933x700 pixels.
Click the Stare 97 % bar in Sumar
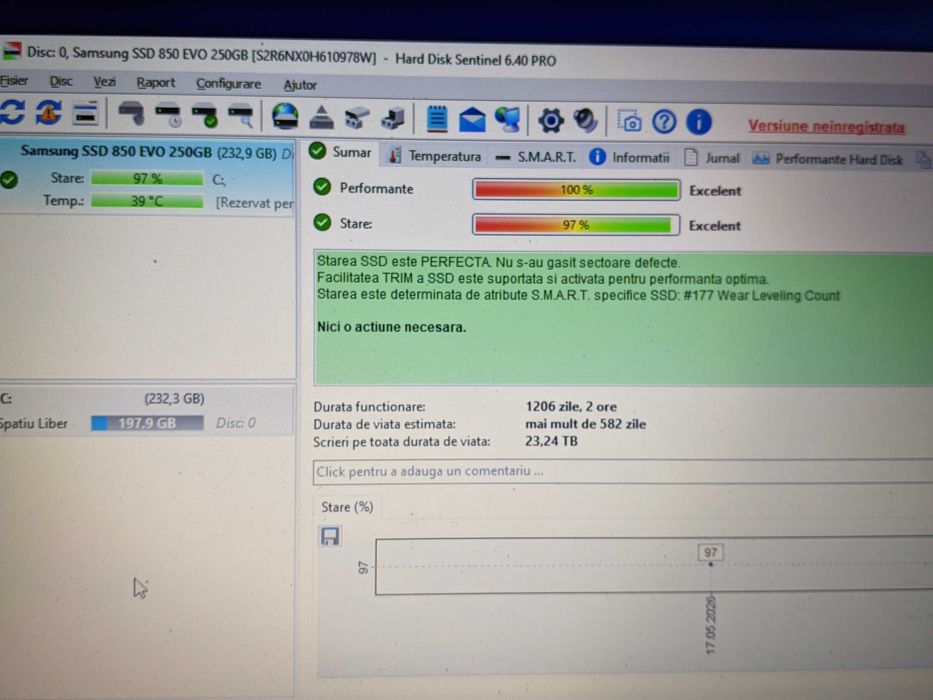[576, 225]
